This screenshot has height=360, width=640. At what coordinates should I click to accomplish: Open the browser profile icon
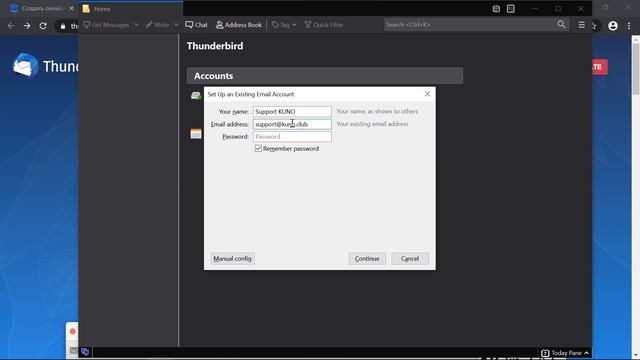tap(613, 26)
